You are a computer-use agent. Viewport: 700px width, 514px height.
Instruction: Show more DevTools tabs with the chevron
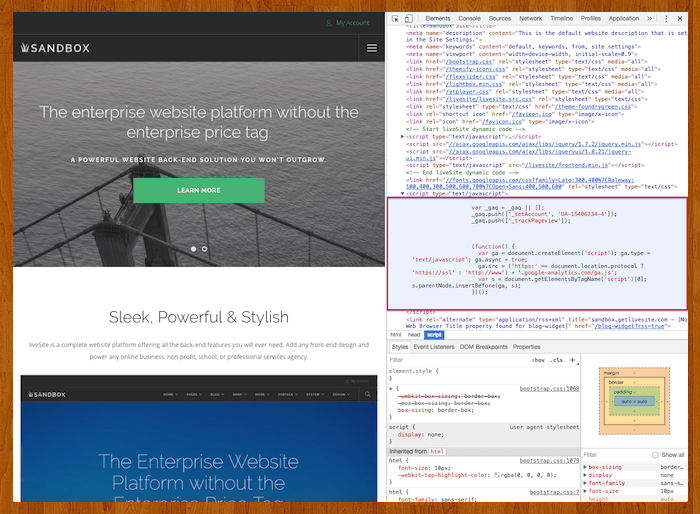650,19
